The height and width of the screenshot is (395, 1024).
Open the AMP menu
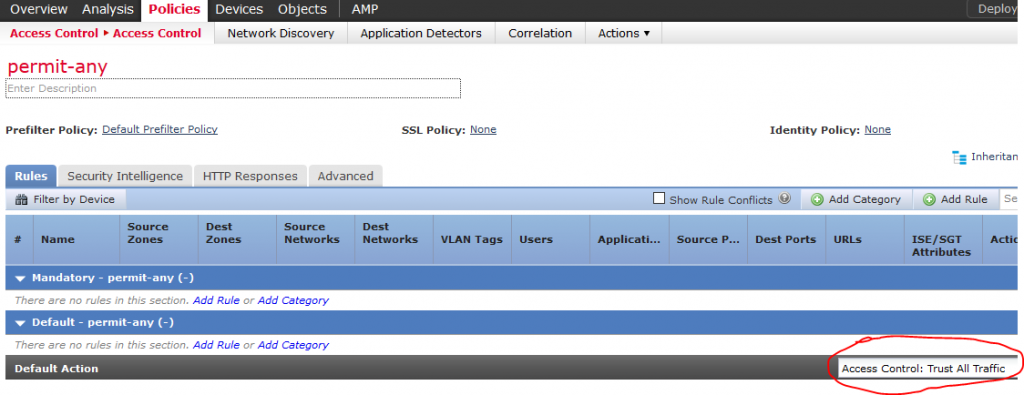point(364,10)
